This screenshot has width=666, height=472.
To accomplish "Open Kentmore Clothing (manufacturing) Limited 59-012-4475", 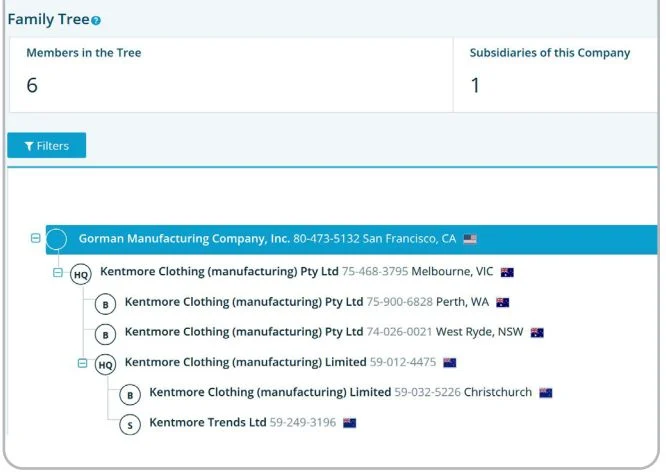I will tap(246, 362).
